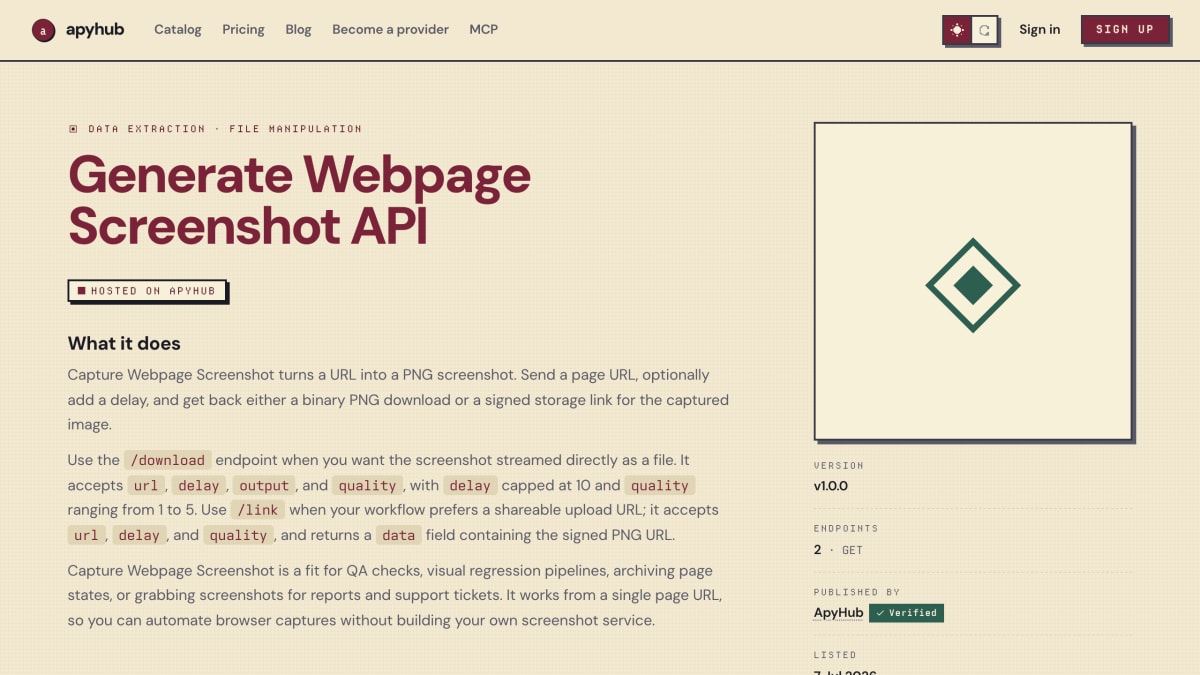Click the apyhub round logo icon
The width and height of the screenshot is (1200, 675).
click(43, 30)
